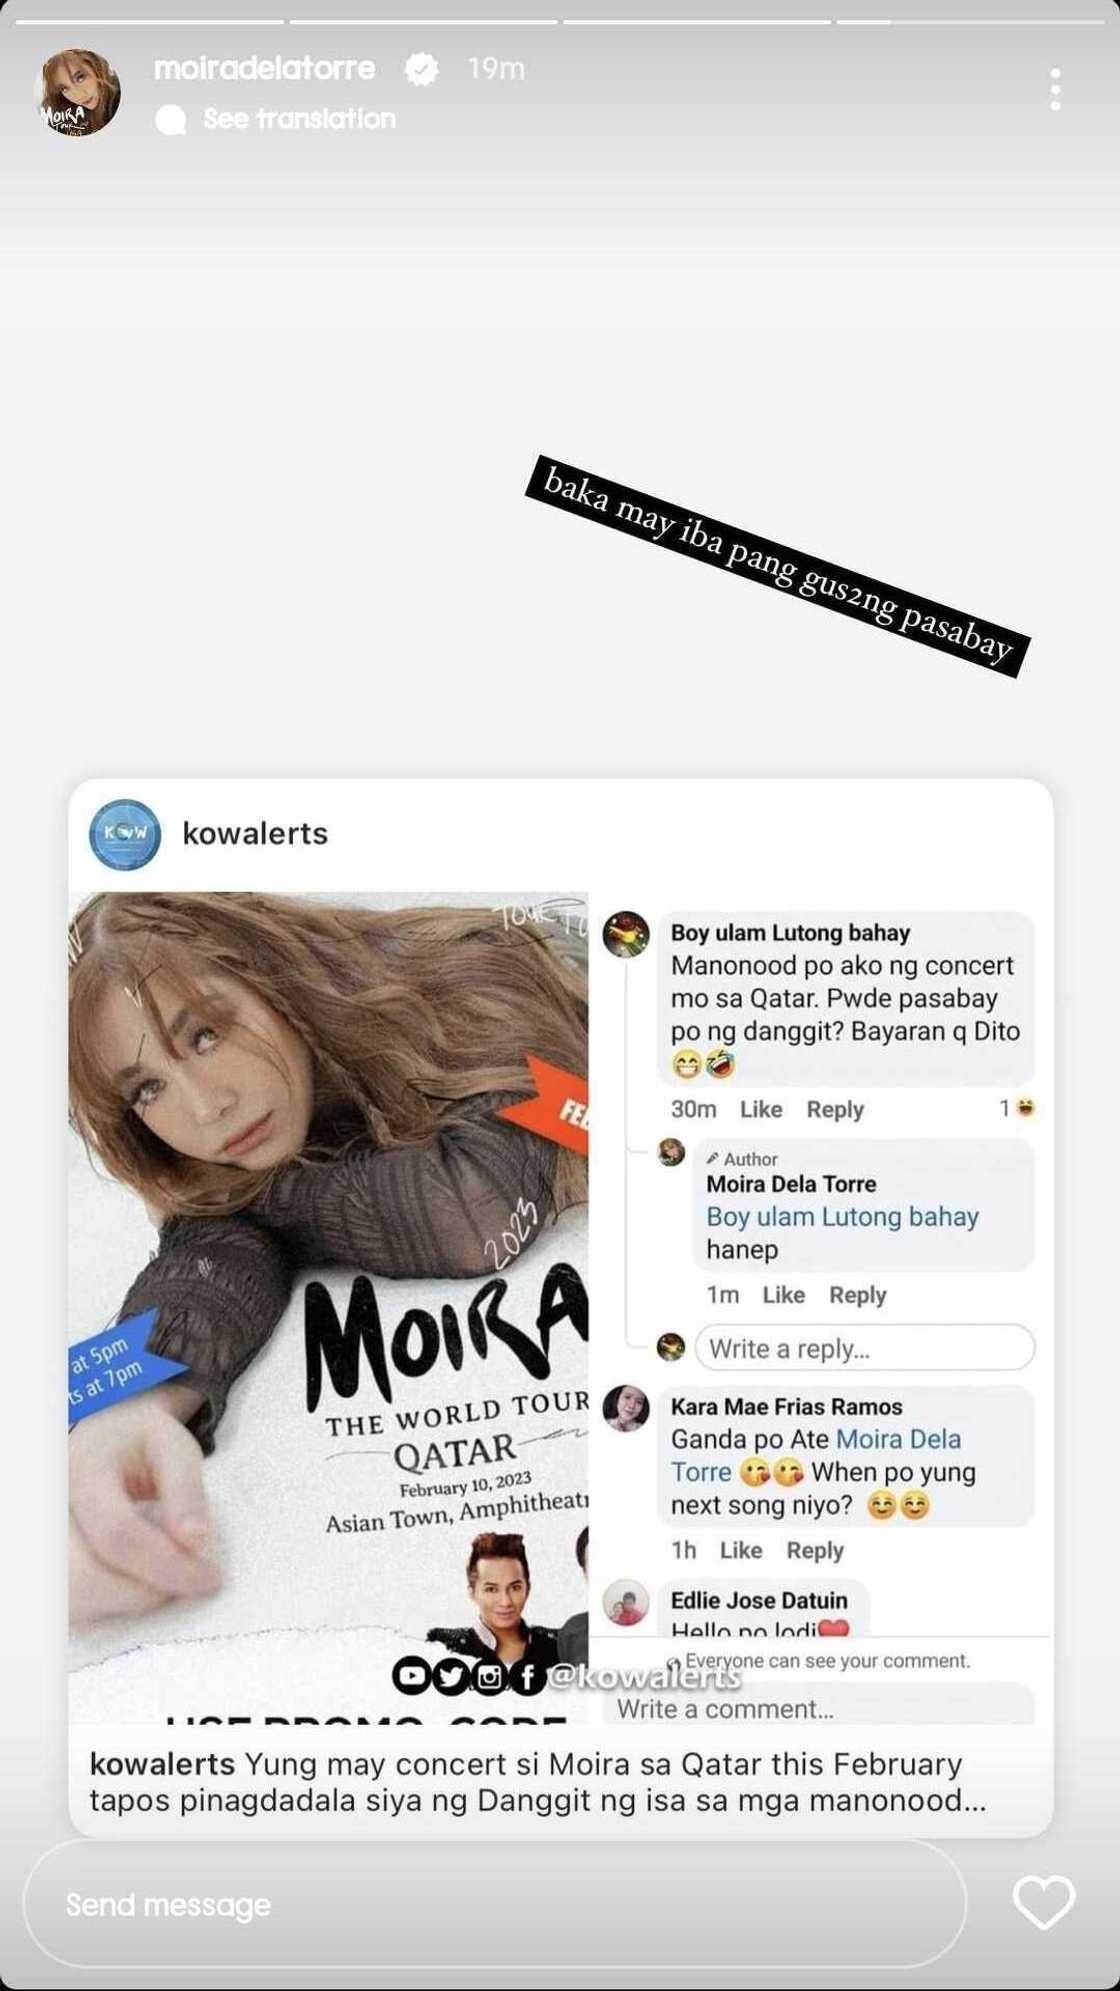Viewport: 1120px width, 1991px height.
Task: Tap Reply under Moira Dela Torre's hanep reply
Action: click(858, 1295)
